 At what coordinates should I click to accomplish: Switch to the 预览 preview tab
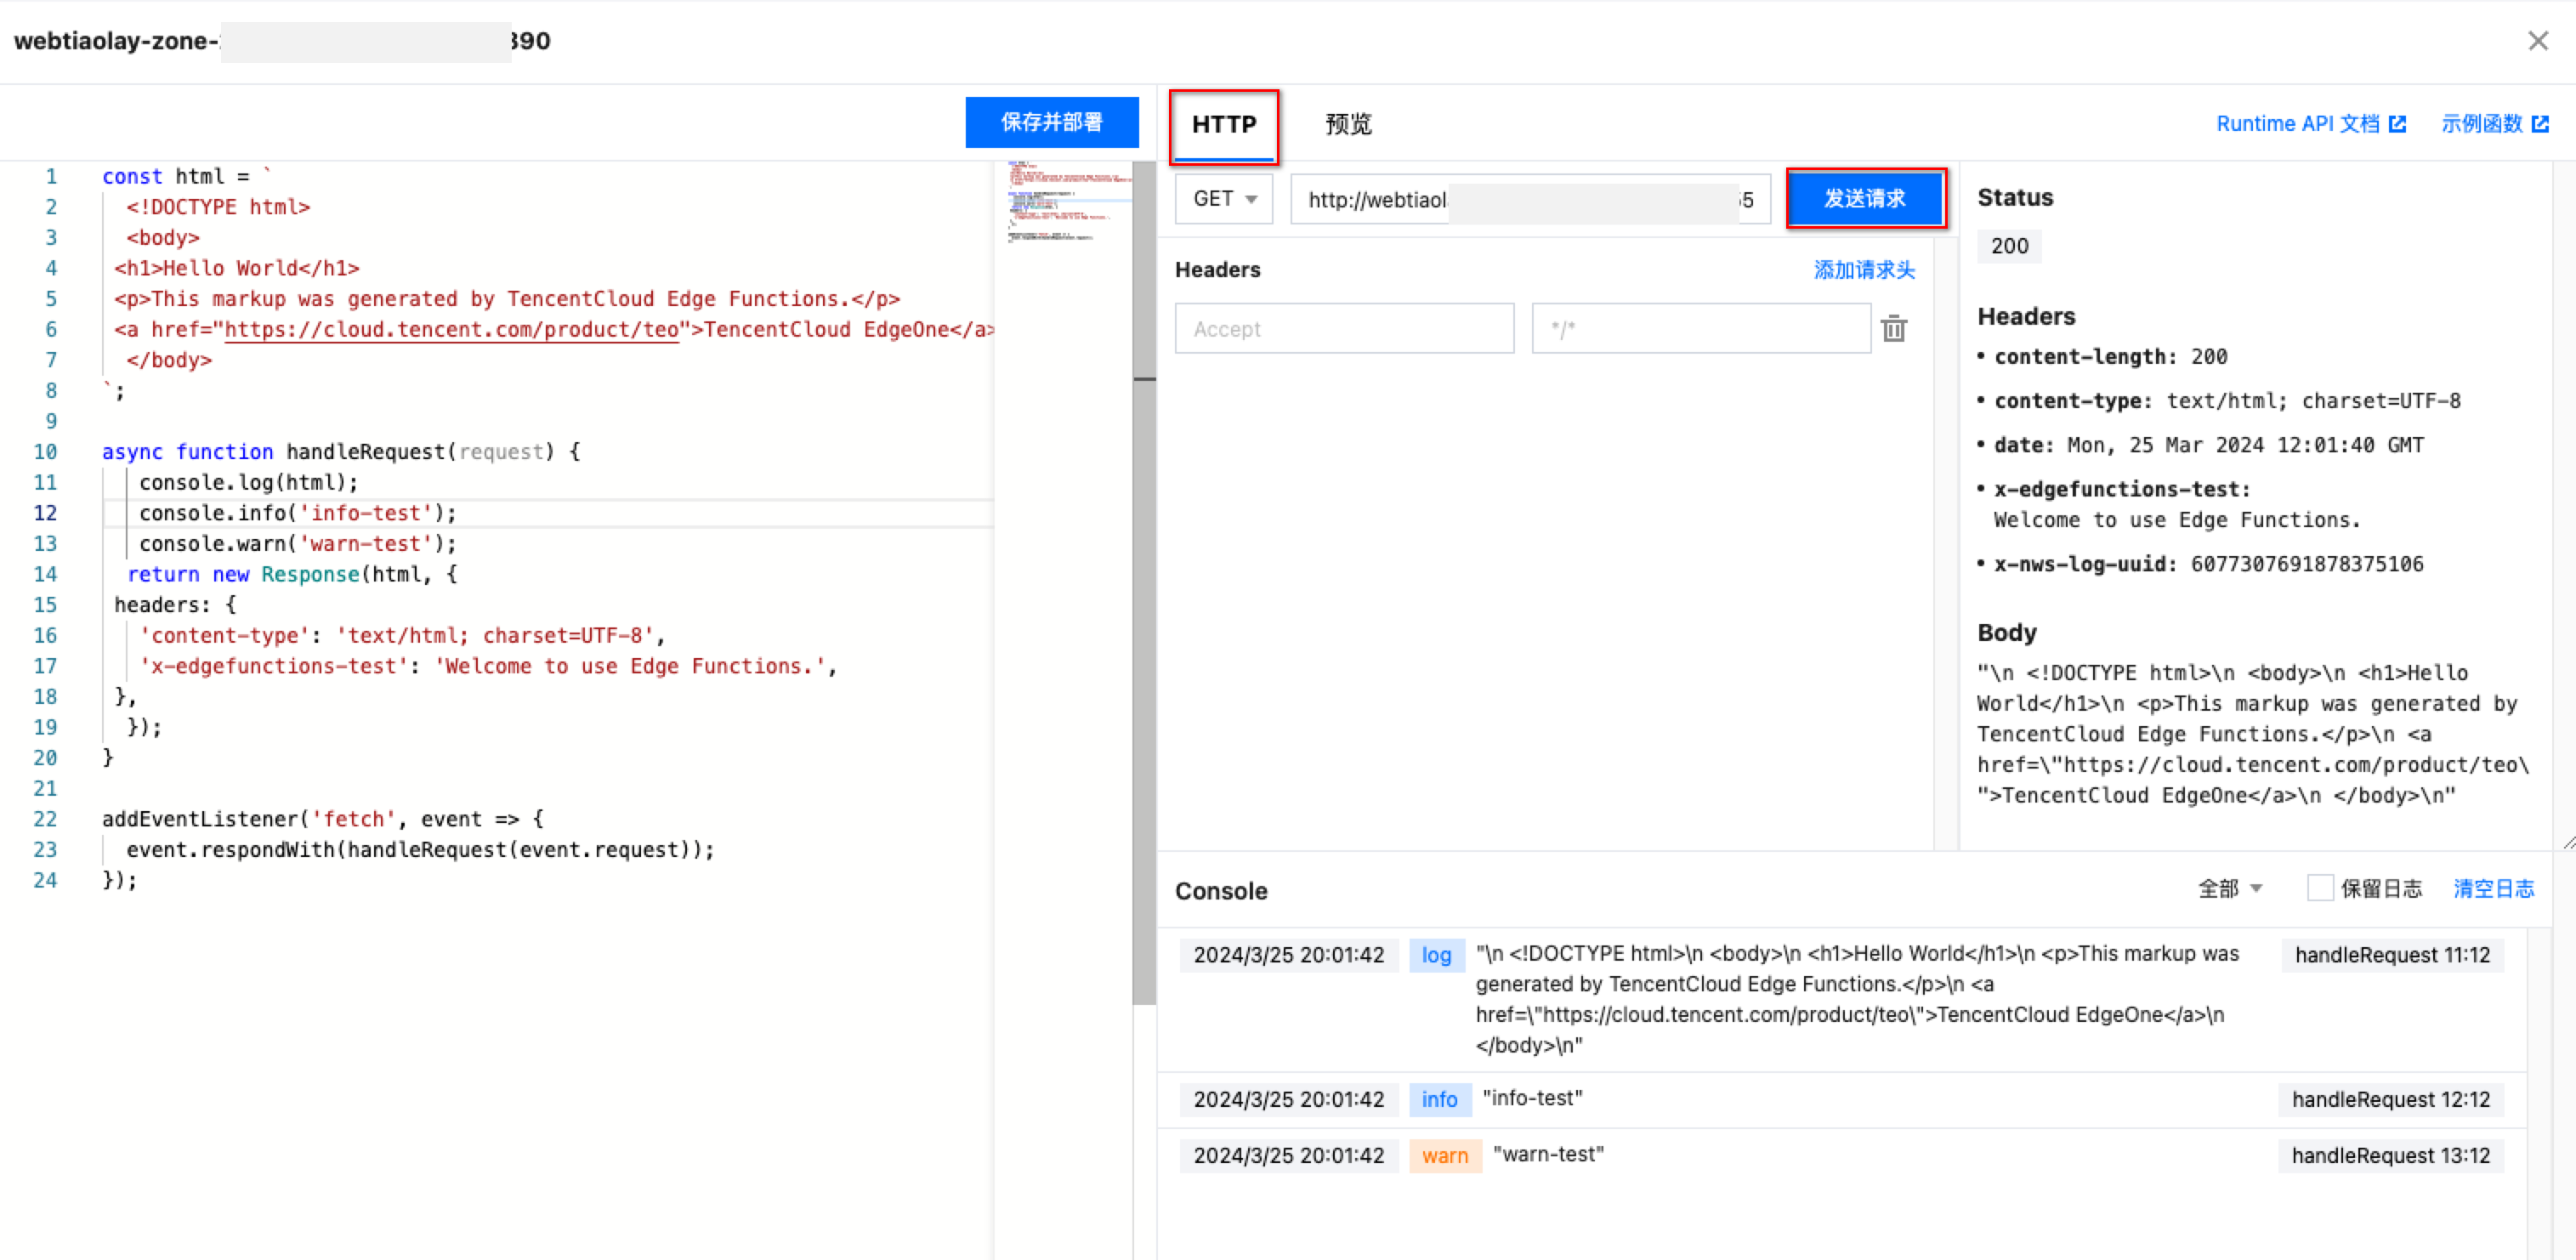(1348, 125)
